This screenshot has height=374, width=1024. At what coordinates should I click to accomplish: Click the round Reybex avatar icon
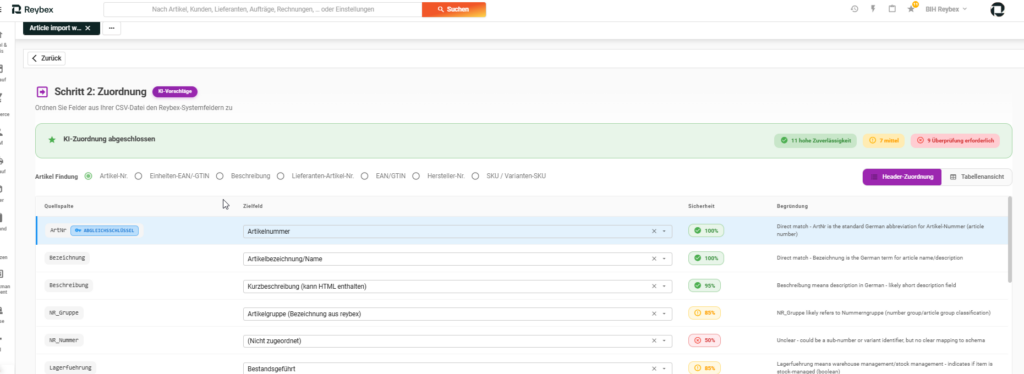[998, 9]
